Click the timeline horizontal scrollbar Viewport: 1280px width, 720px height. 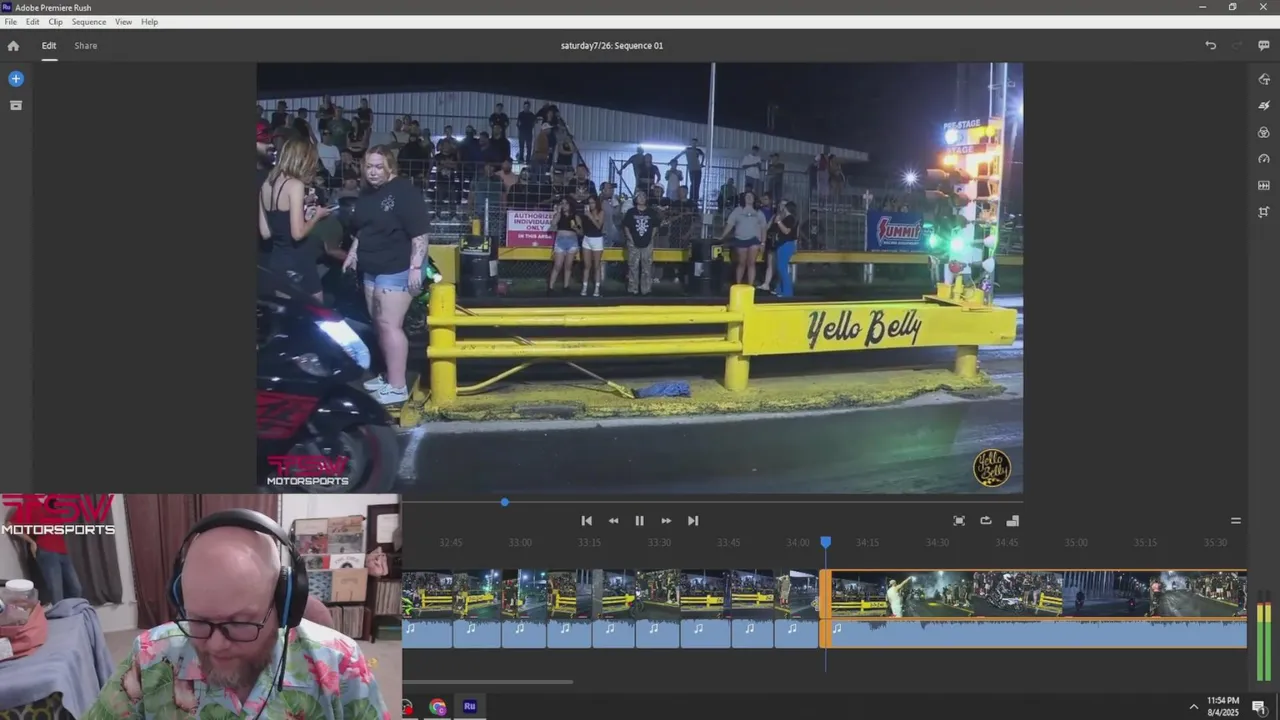488,682
